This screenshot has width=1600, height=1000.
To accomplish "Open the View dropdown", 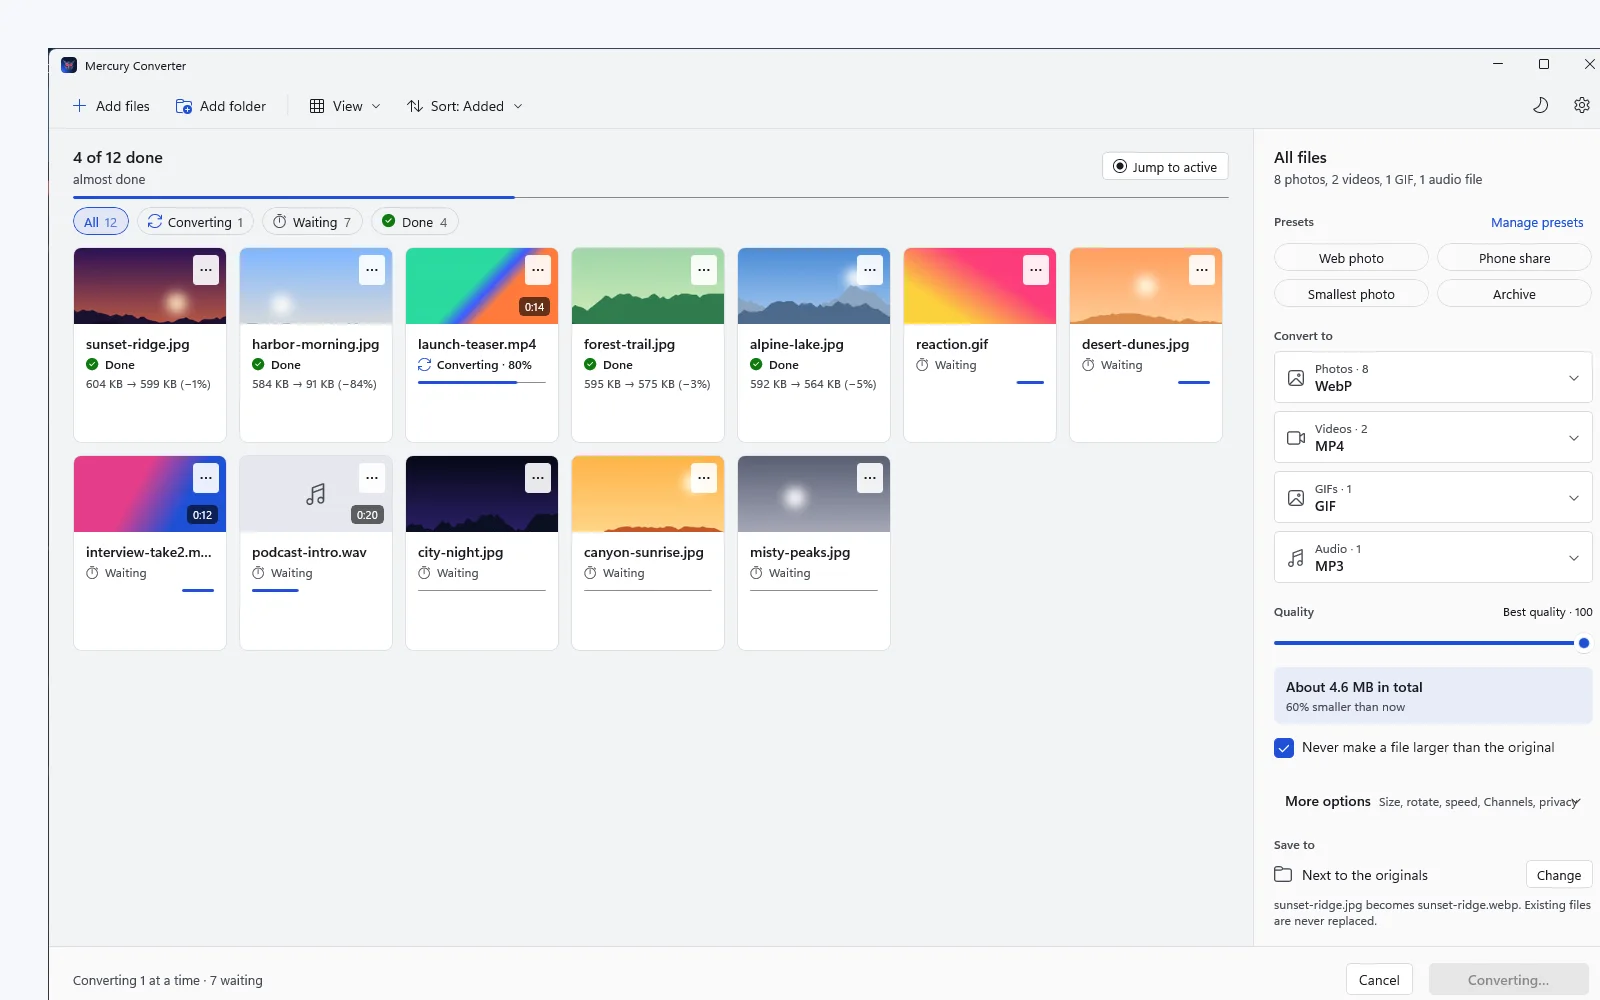I will click(345, 106).
